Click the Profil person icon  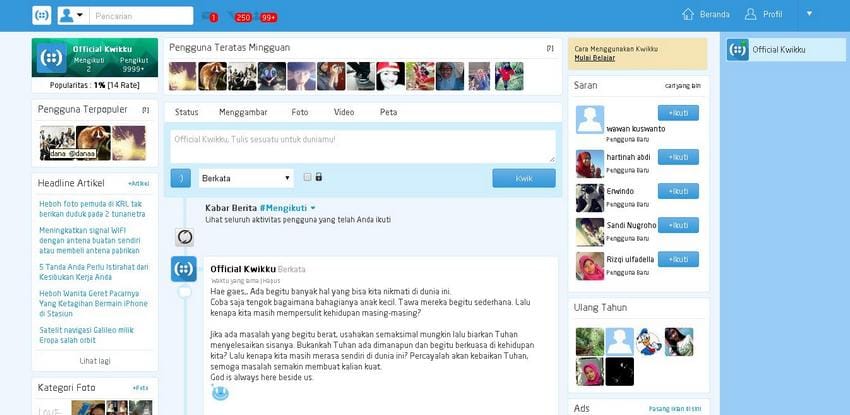(751, 15)
